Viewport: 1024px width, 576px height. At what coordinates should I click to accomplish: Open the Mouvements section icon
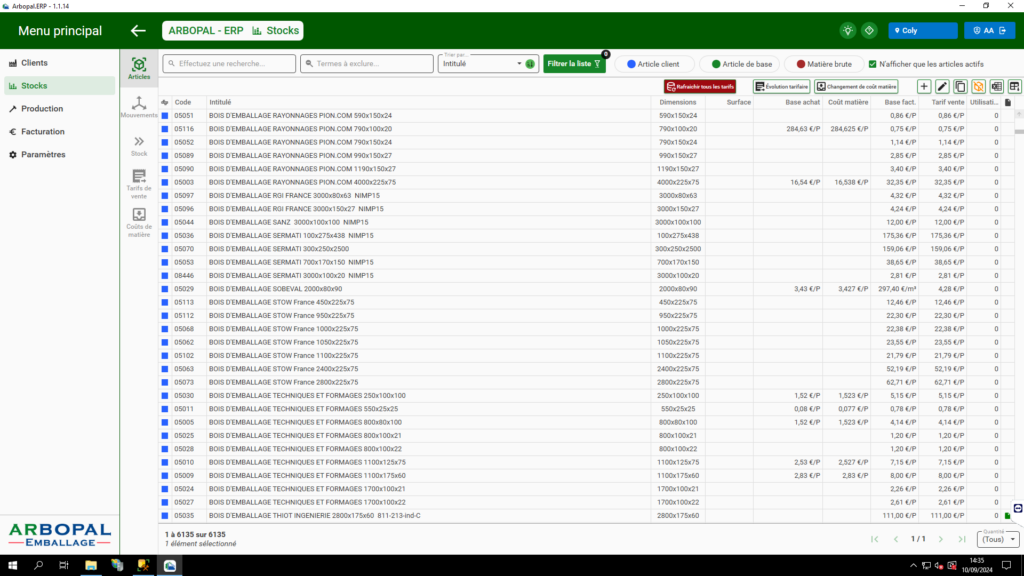138,107
